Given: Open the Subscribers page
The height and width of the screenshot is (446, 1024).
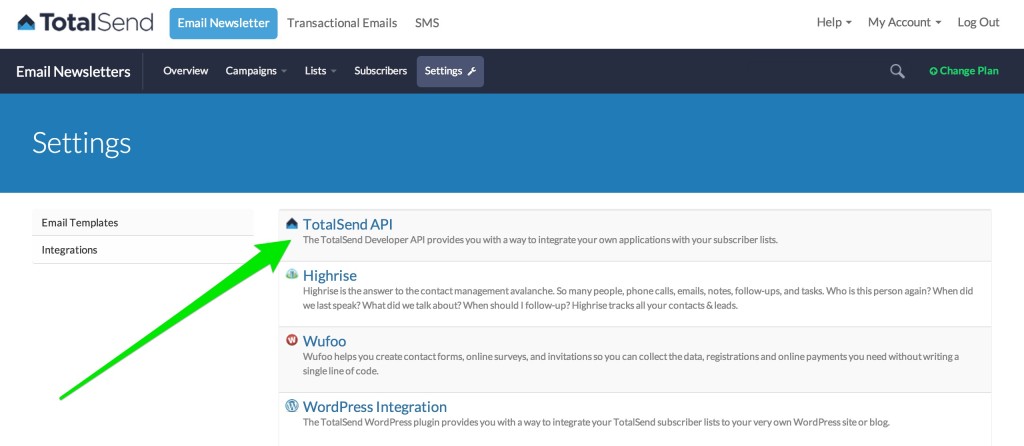Looking at the screenshot, I should (381, 71).
